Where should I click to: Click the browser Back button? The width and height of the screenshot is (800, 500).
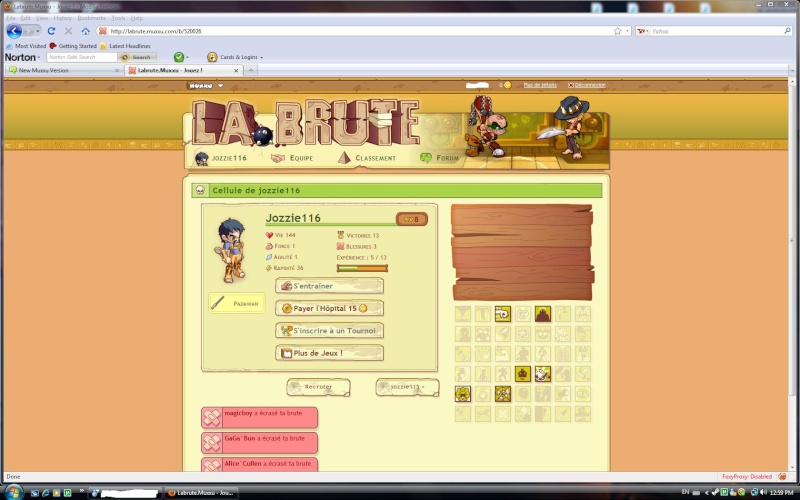click(14, 31)
